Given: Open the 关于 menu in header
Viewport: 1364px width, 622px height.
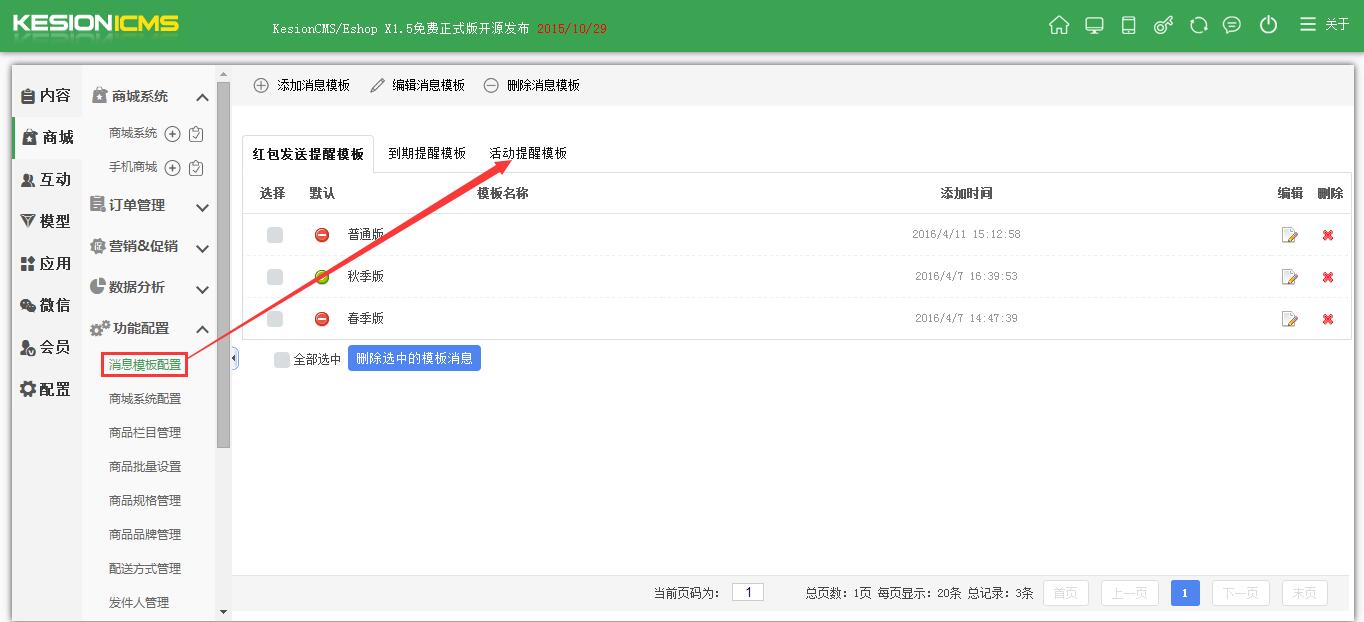Looking at the screenshot, I should [x=1324, y=25].
